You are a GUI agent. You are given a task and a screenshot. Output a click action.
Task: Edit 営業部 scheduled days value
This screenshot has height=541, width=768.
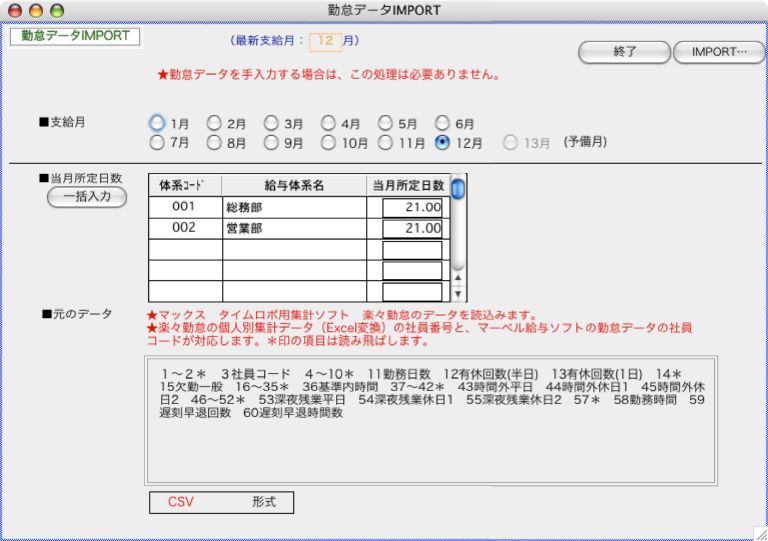point(411,228)
